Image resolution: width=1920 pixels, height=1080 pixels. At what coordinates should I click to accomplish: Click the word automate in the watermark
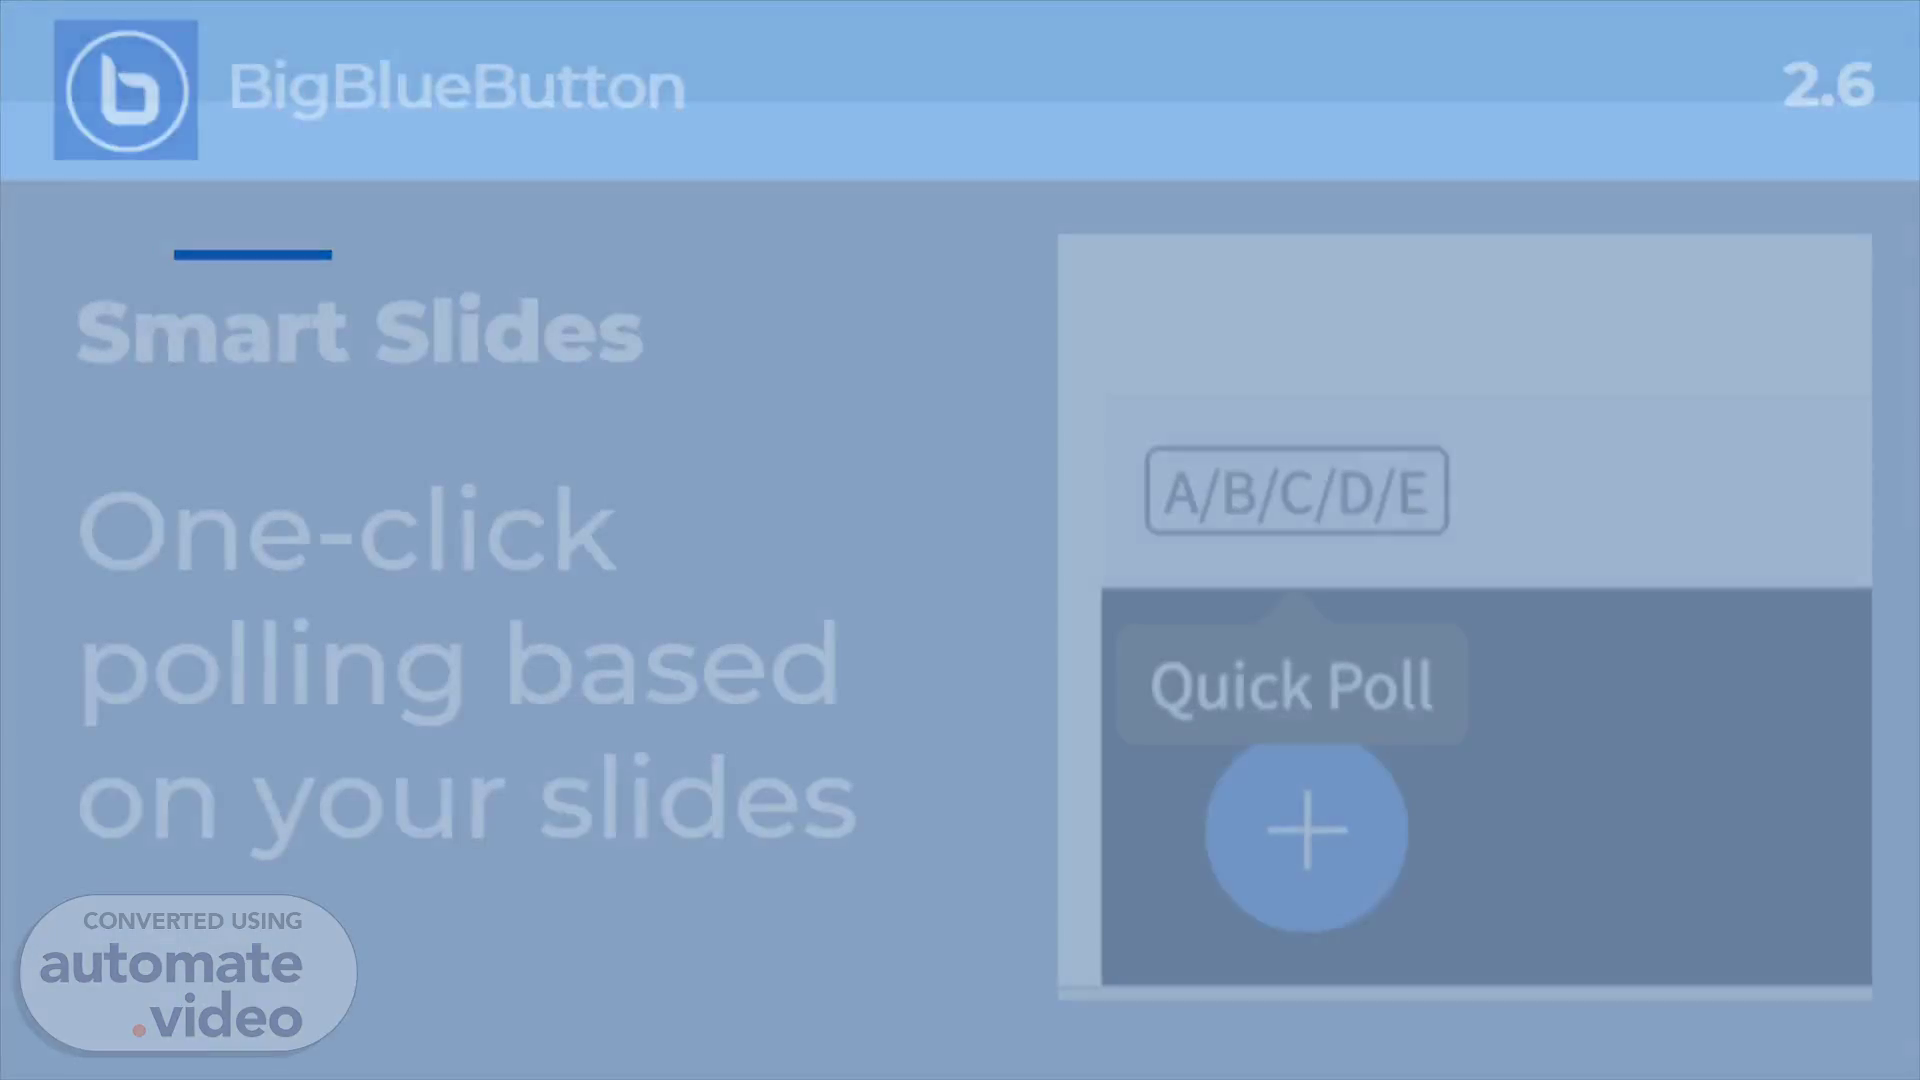pos(171,964)
